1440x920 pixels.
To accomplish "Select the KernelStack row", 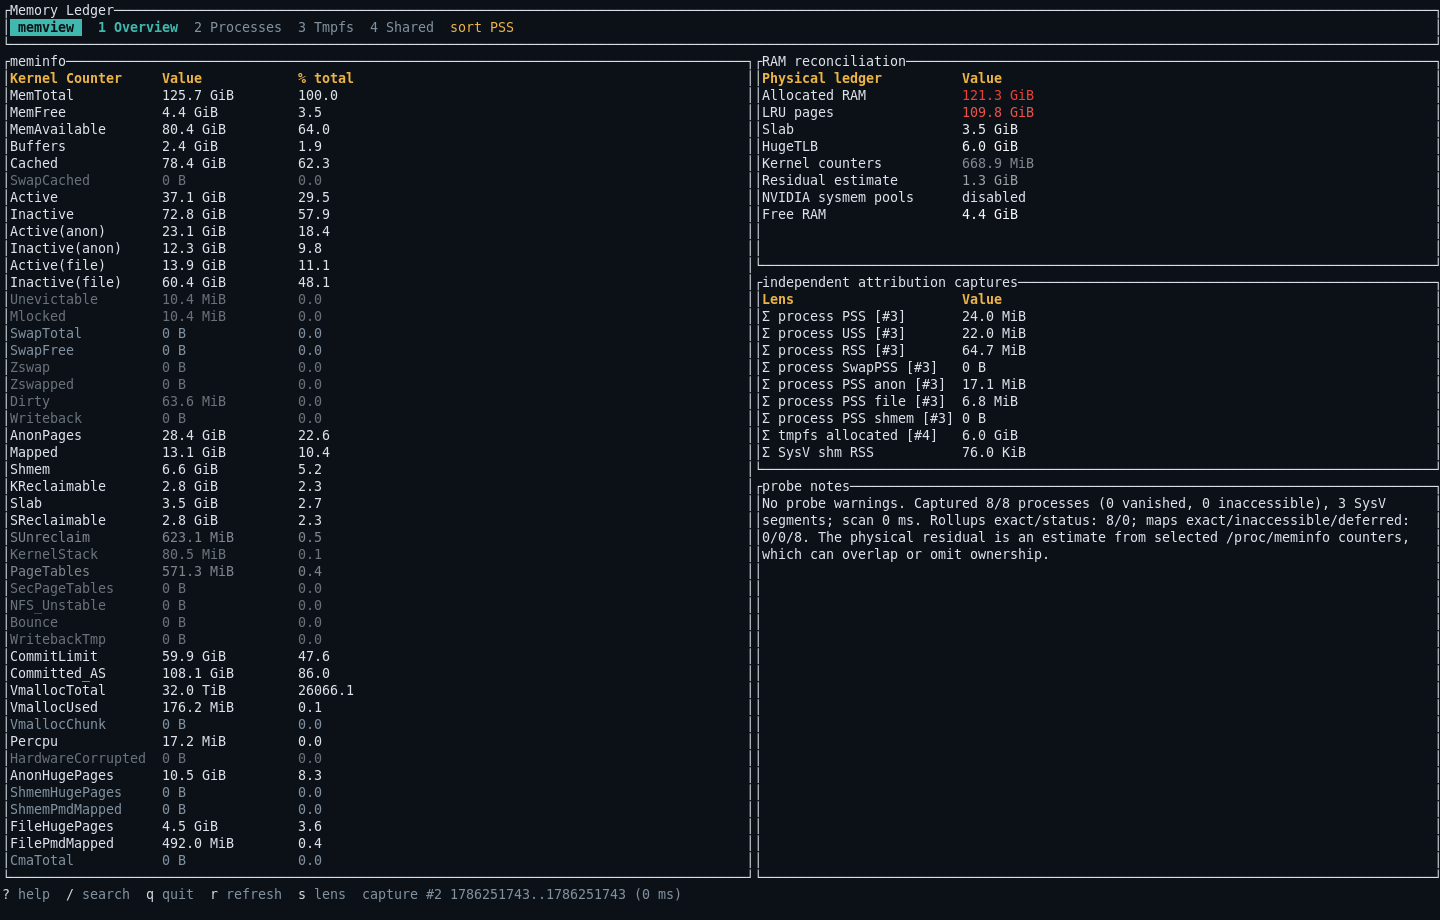I will 378,554.
